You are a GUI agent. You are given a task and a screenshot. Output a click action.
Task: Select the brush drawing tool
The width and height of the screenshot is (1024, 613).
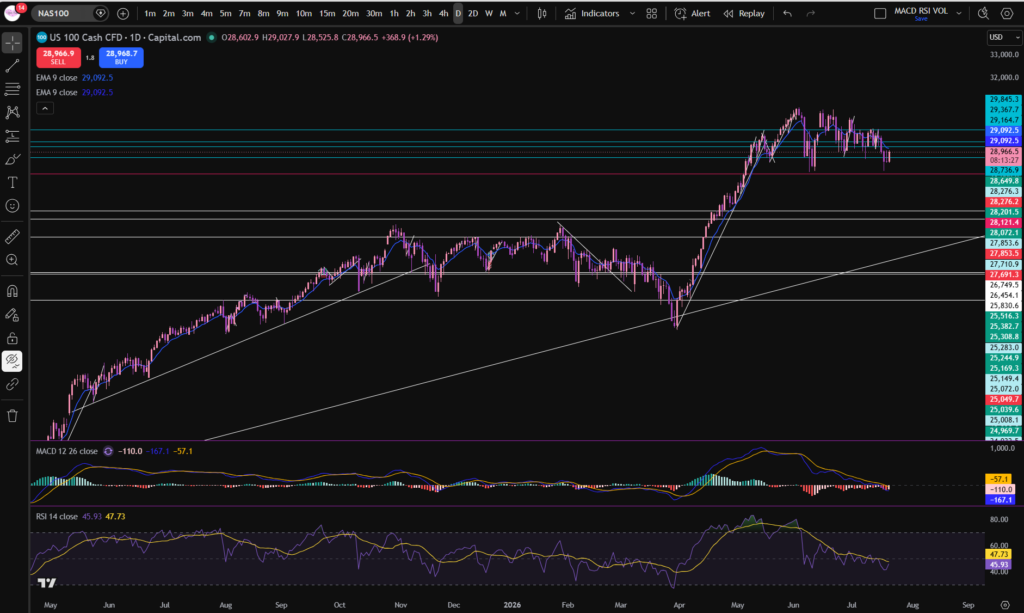(x=12, y=159)
